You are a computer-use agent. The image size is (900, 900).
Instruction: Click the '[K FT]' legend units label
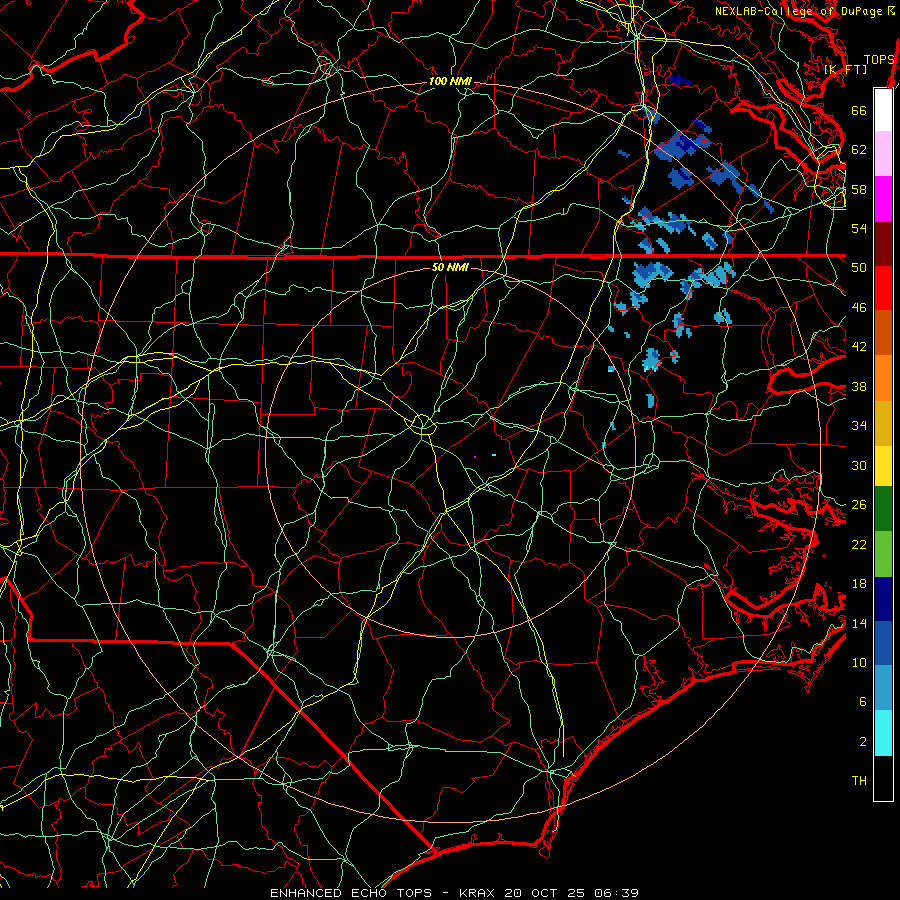pyautogui.click(x=845, y=69)
